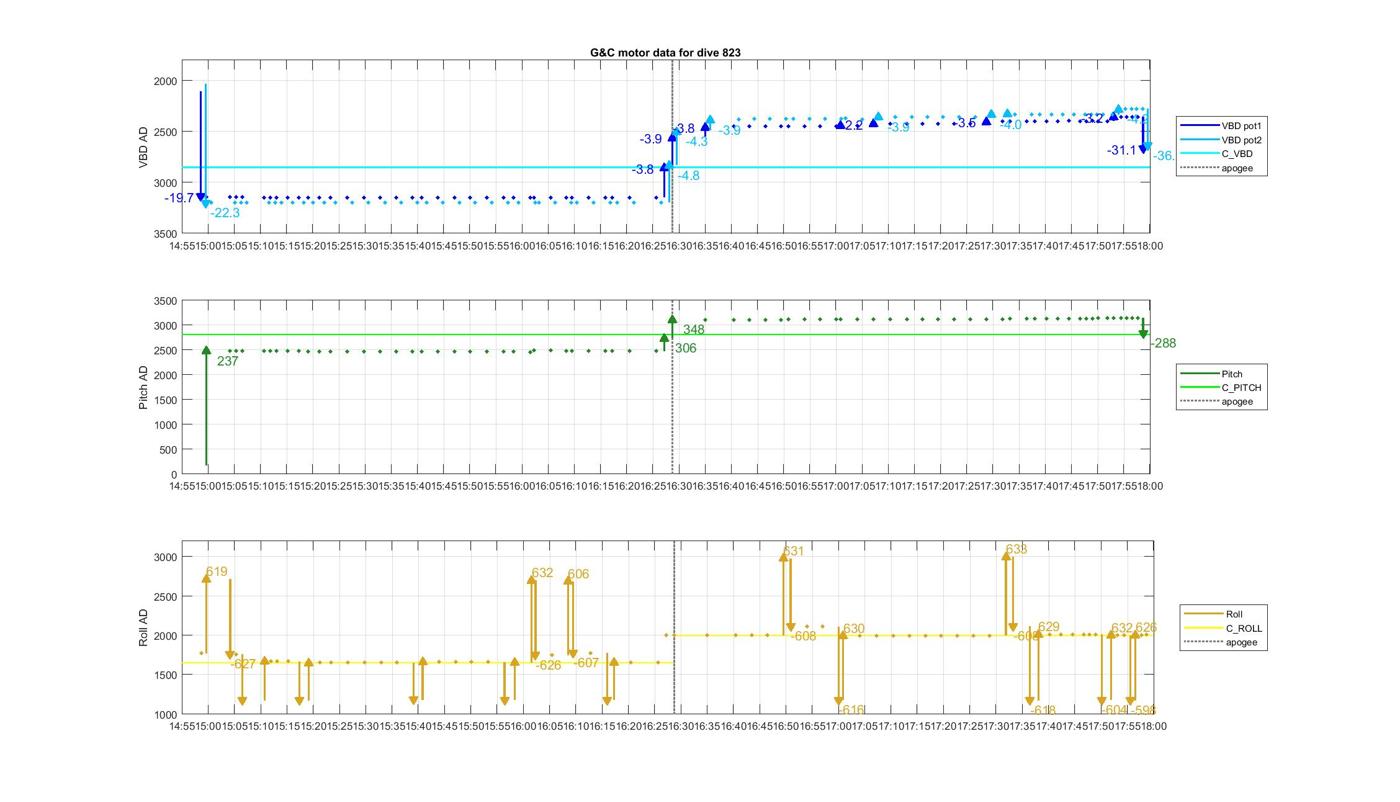Image resolution: width=1400 pixels, height=802 pixels.
Task: Select the "-616" roll data label
Action: (x=851, y=710)
